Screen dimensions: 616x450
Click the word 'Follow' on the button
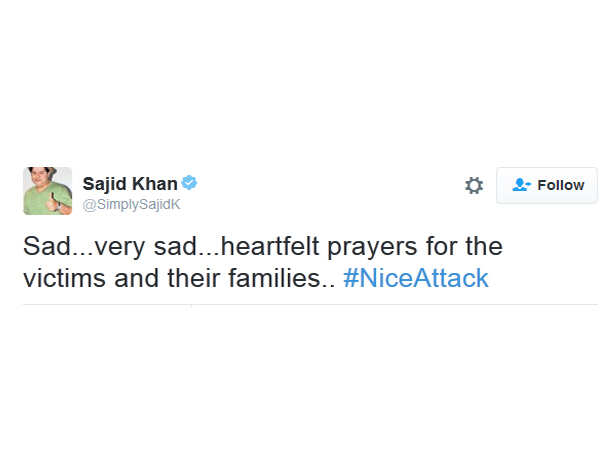(561, 185)
